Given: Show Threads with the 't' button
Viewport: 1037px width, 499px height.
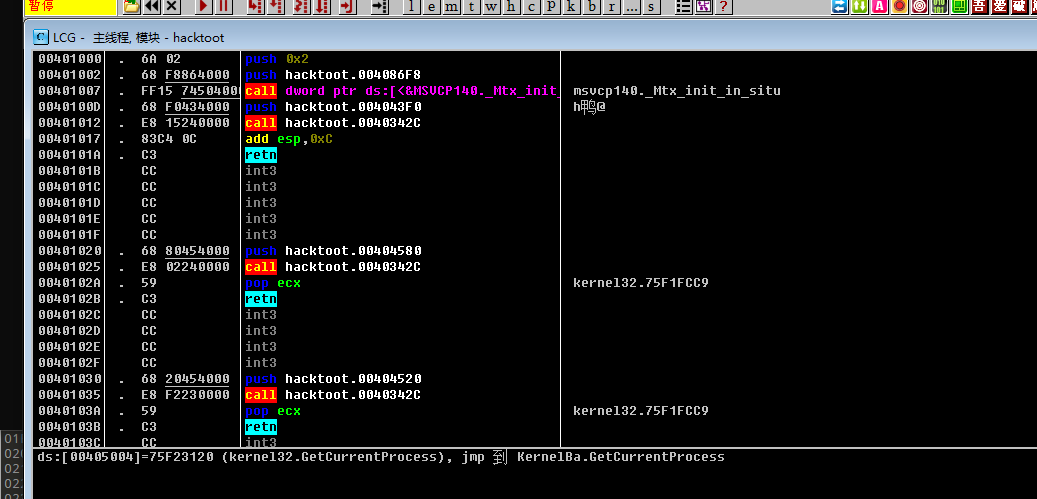Looking at the screenshot, I should [472, 7].
